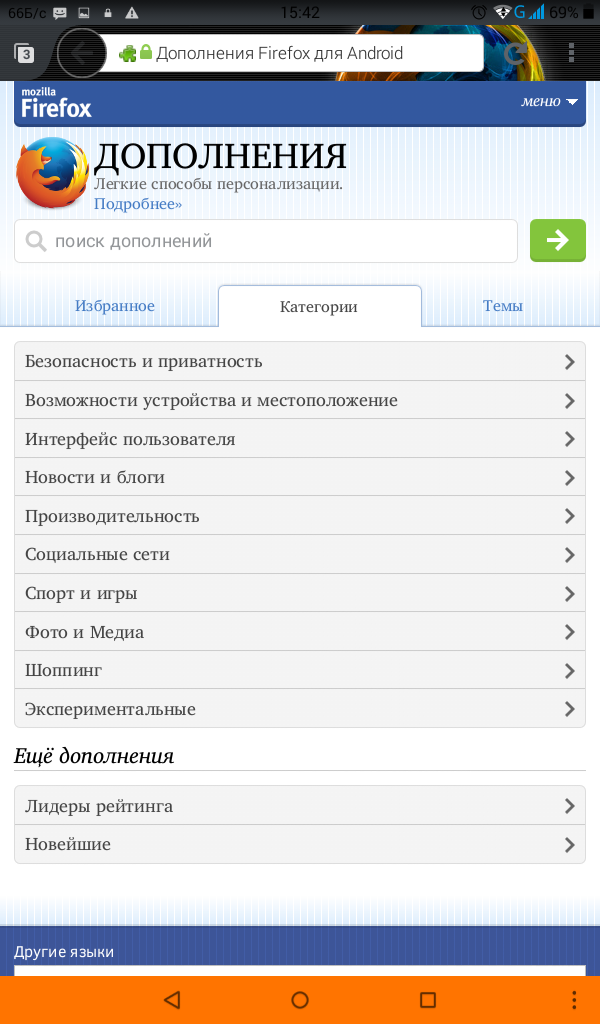Switch to the Избранное tab
600x1024 pixels.
click(115, 306)
